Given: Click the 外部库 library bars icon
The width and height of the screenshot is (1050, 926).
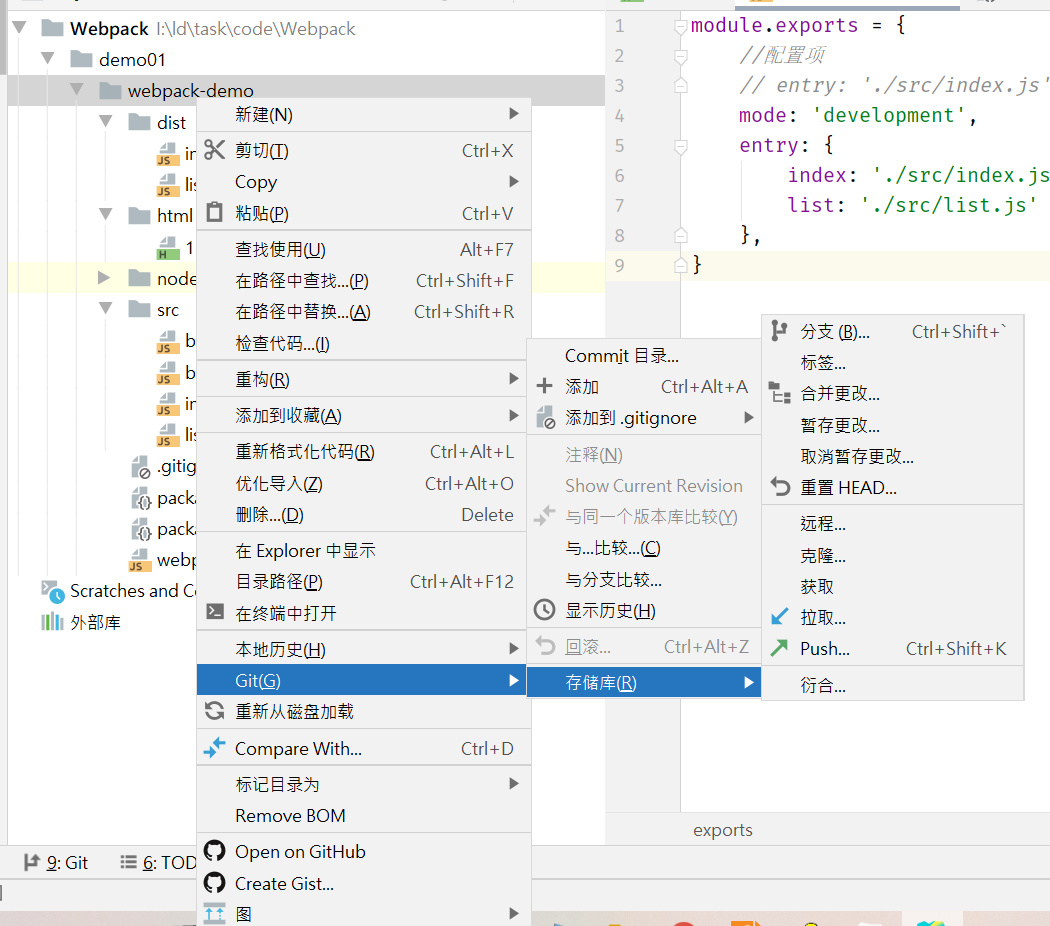Looking at the screenshot, I should 52,621.
